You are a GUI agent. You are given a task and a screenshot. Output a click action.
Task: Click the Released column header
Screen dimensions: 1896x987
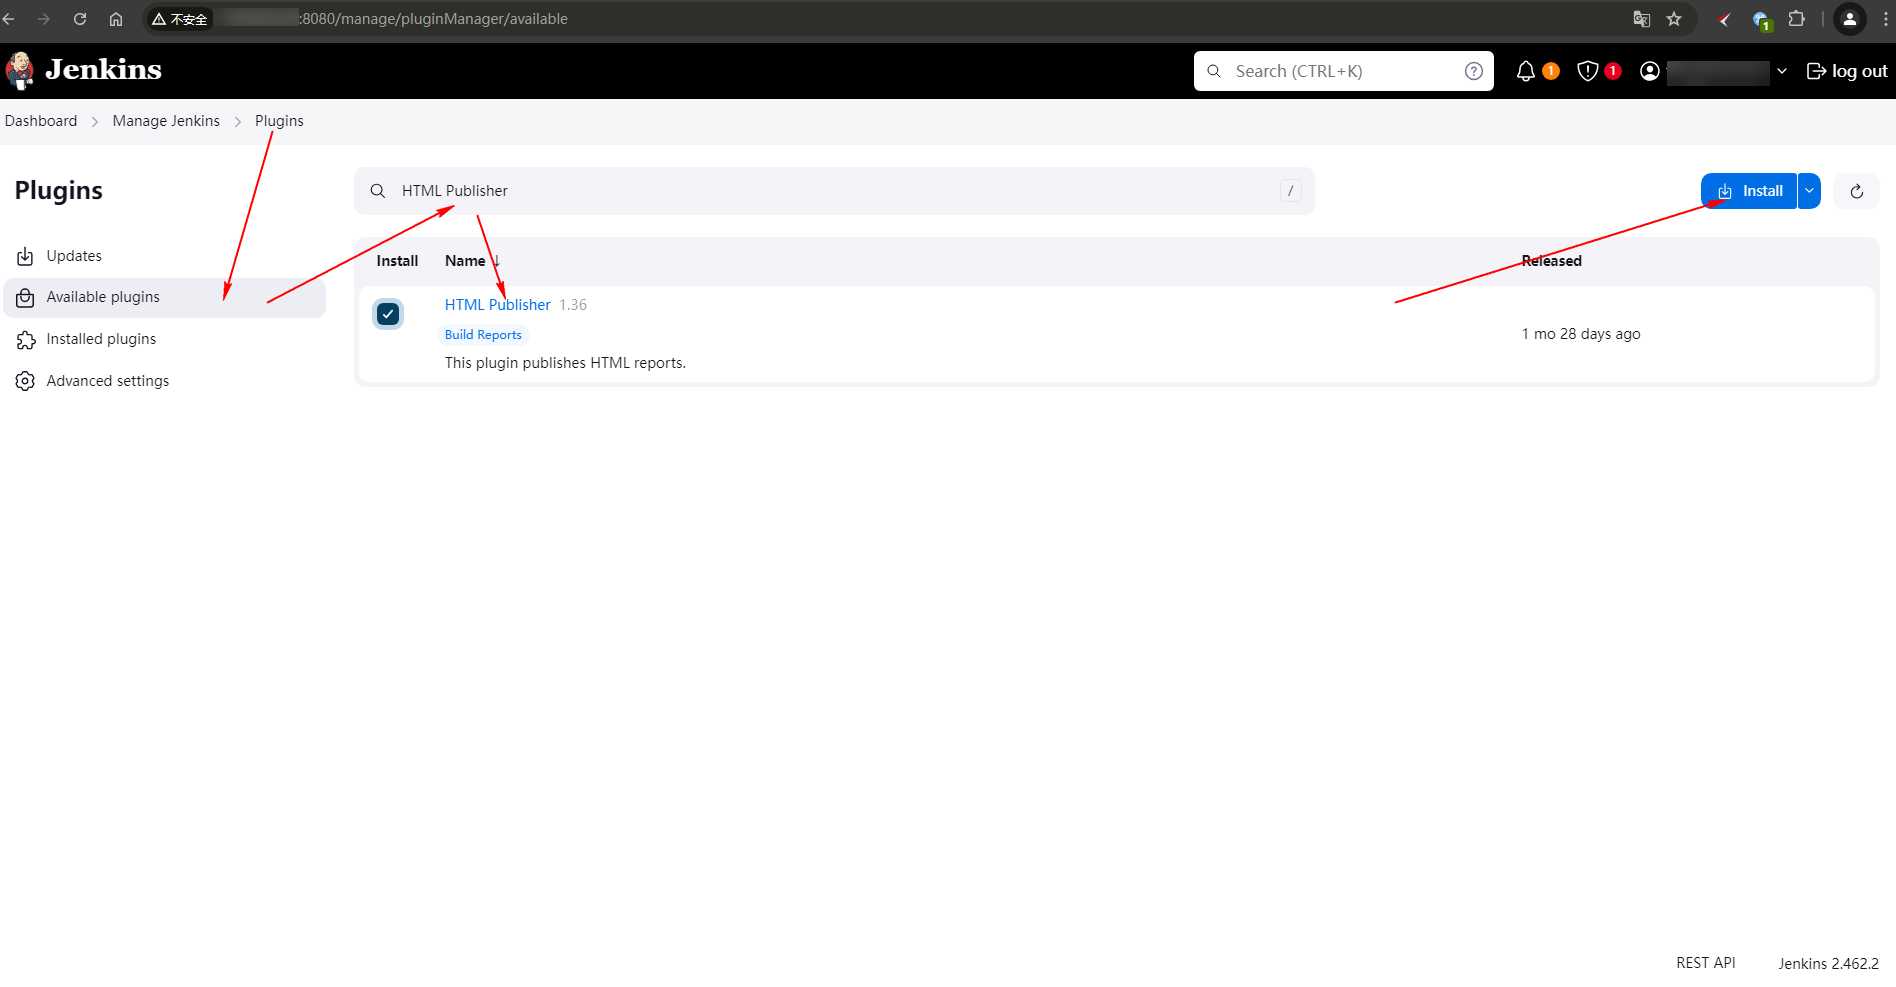(1552, 261)
